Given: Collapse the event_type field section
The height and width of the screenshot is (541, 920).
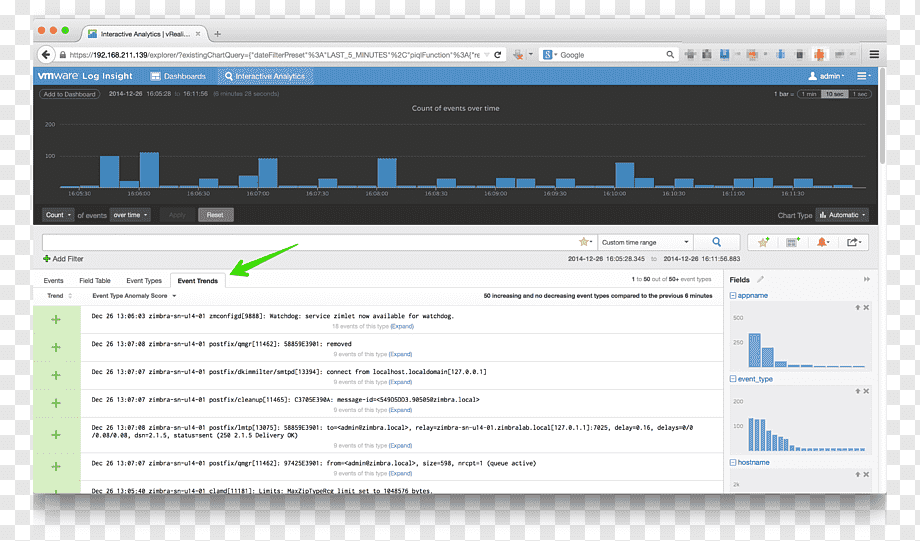Looking at the screenshot, I should tap(733, 379).
